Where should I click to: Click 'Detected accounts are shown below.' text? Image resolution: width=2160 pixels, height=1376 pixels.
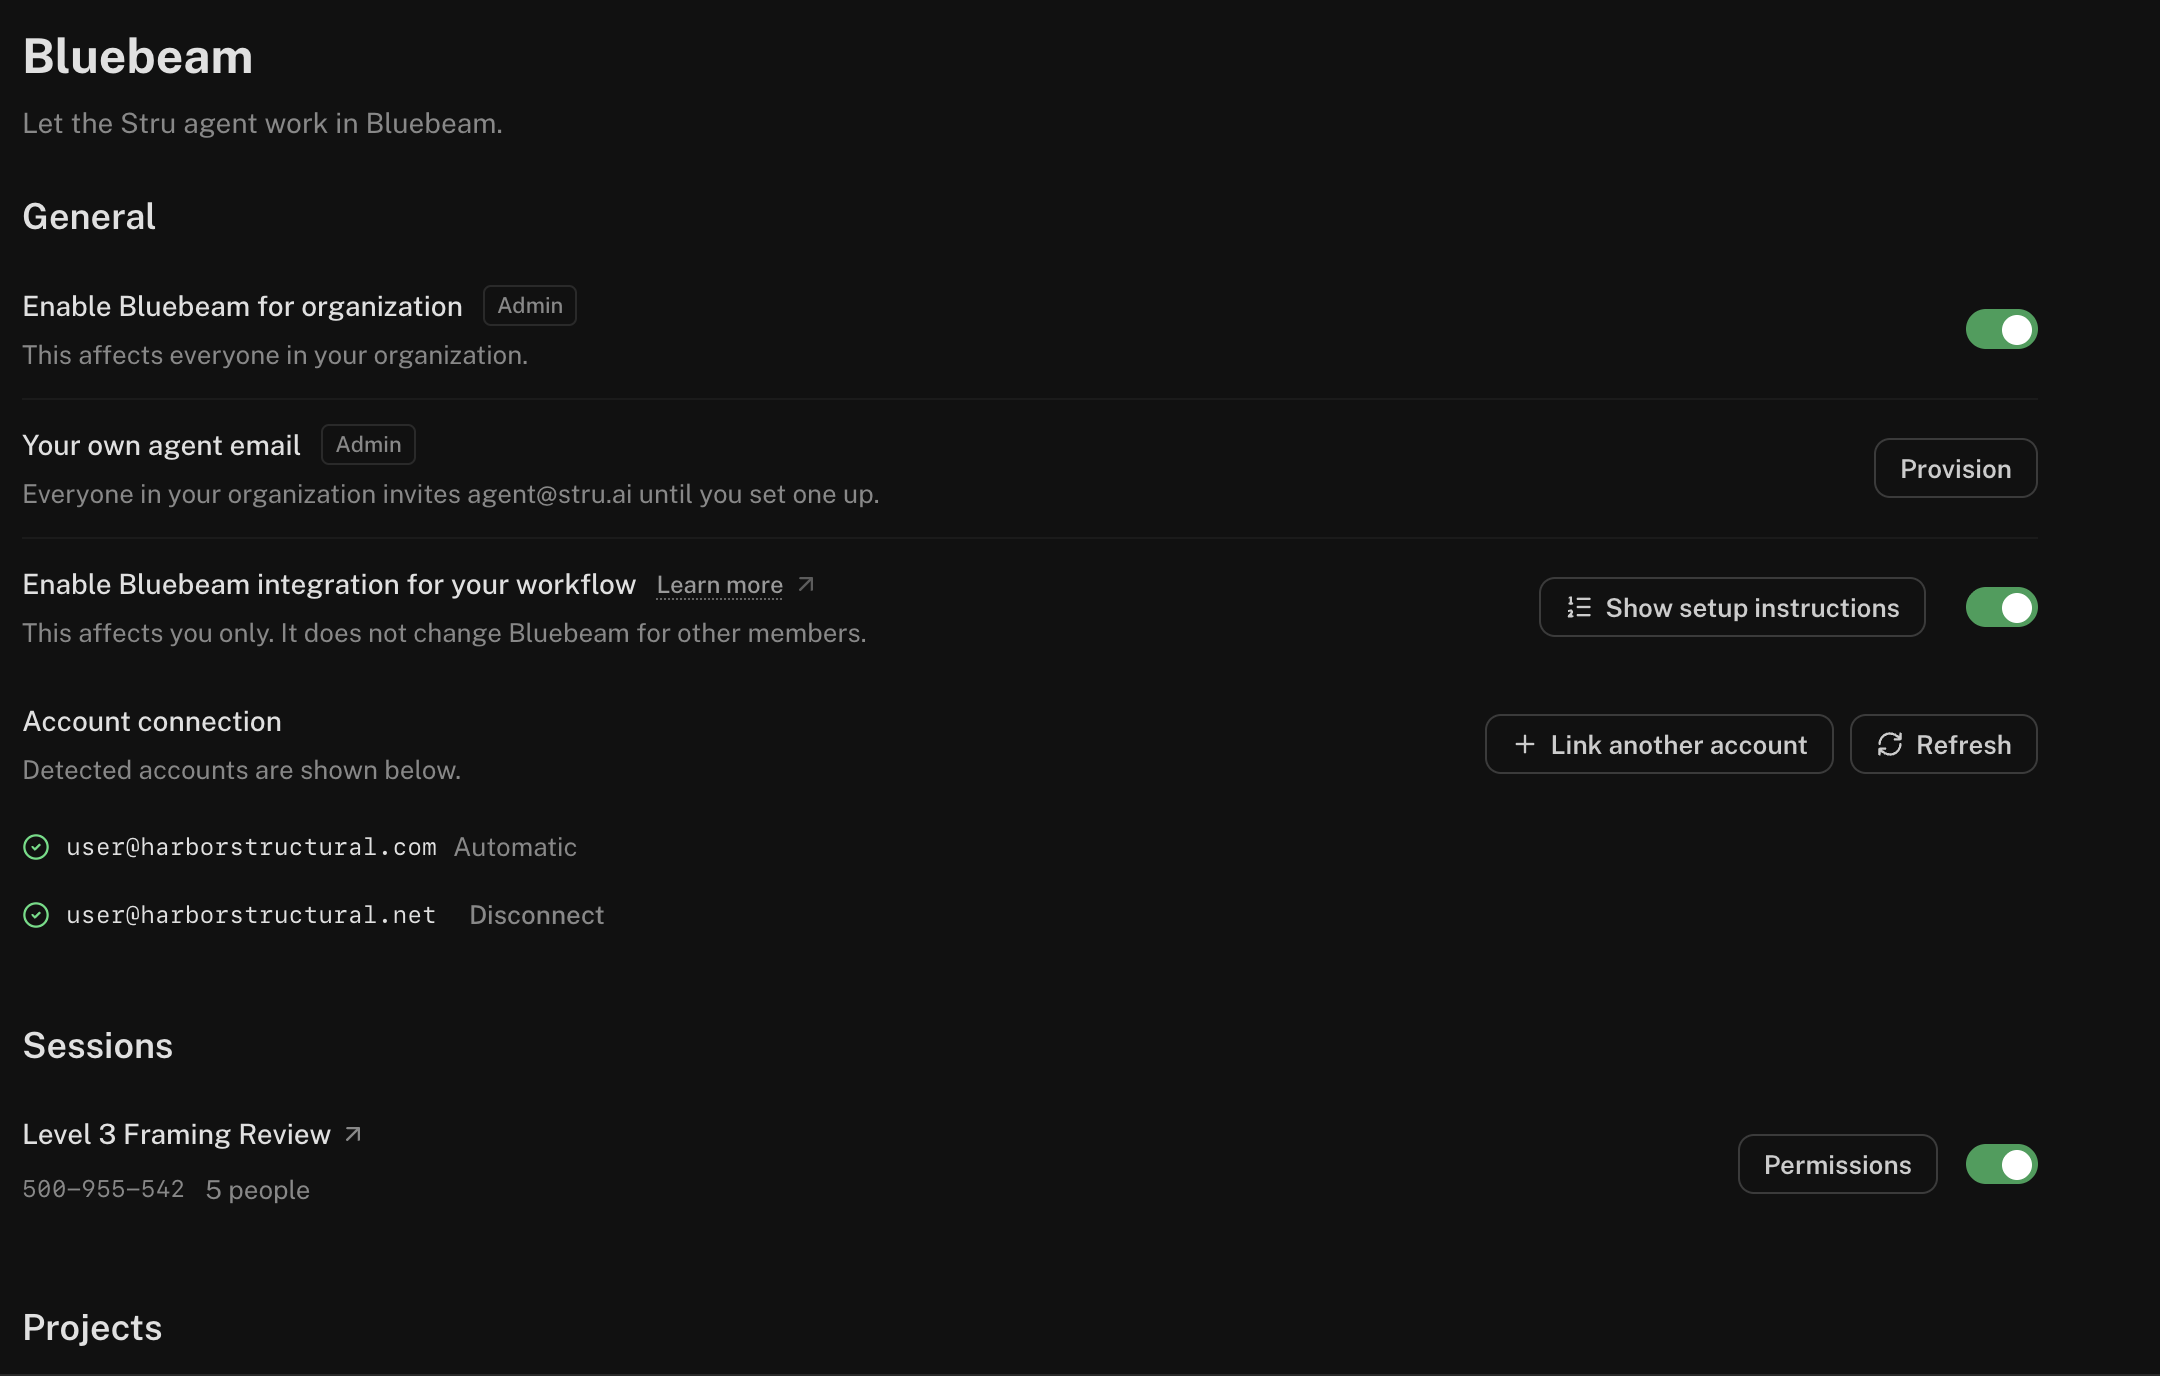point(242,770)
